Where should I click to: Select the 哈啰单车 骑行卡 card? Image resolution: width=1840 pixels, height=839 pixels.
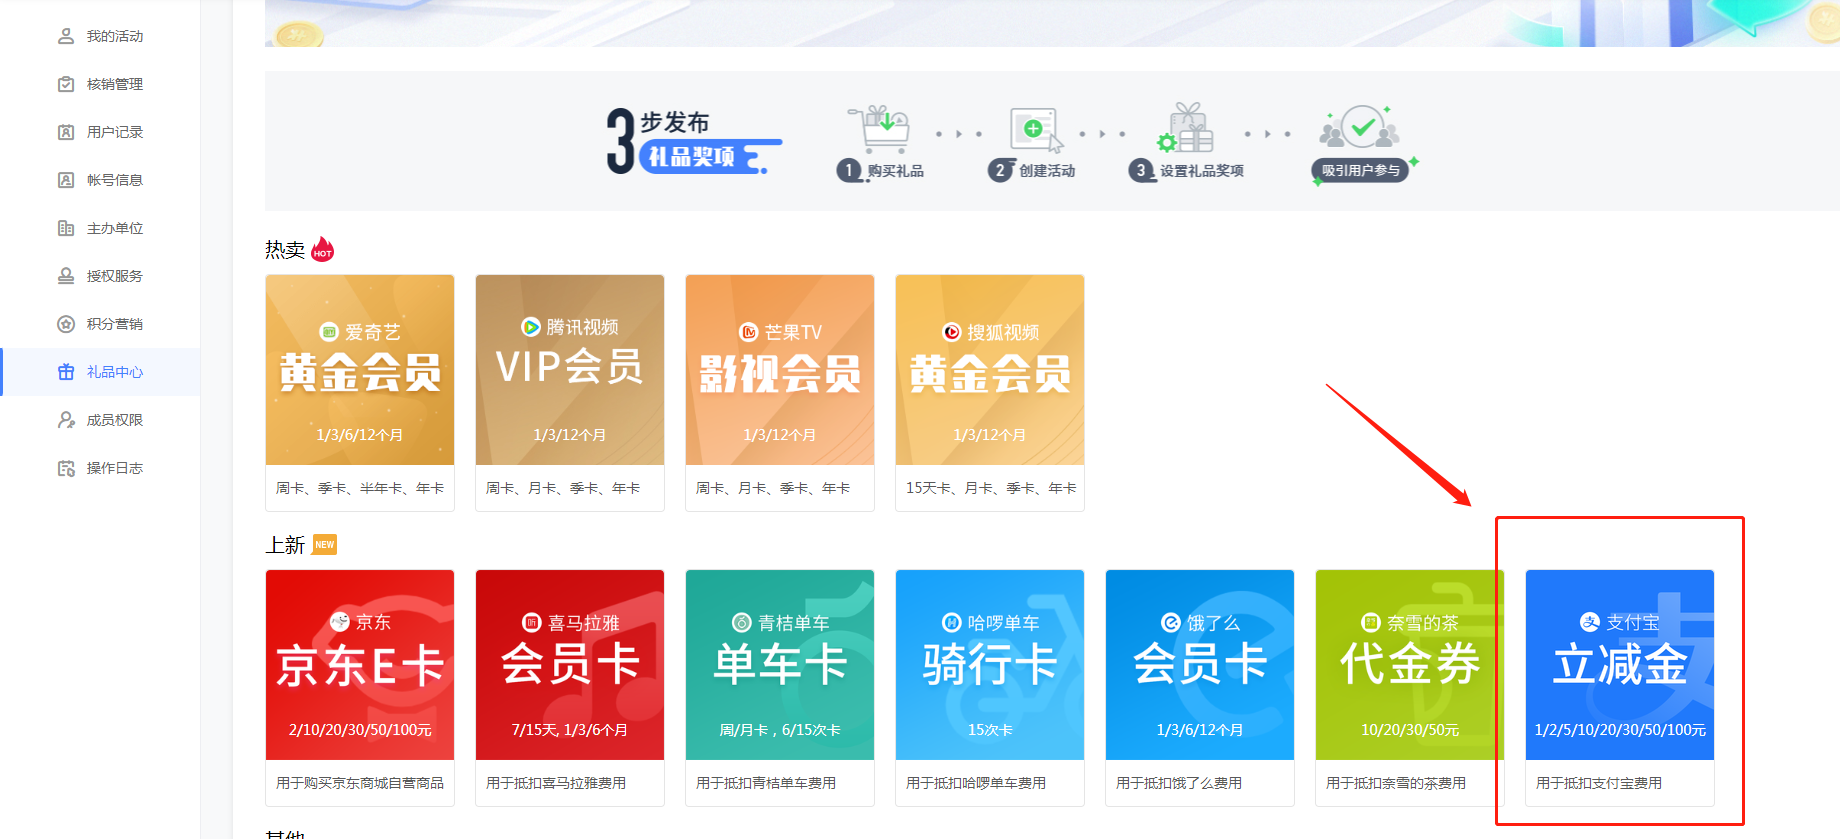pos(990,688)
